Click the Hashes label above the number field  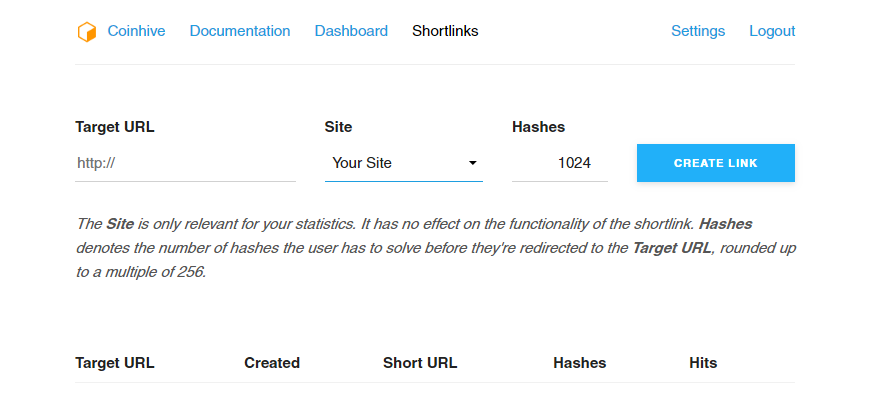click(x=538, y=127)
